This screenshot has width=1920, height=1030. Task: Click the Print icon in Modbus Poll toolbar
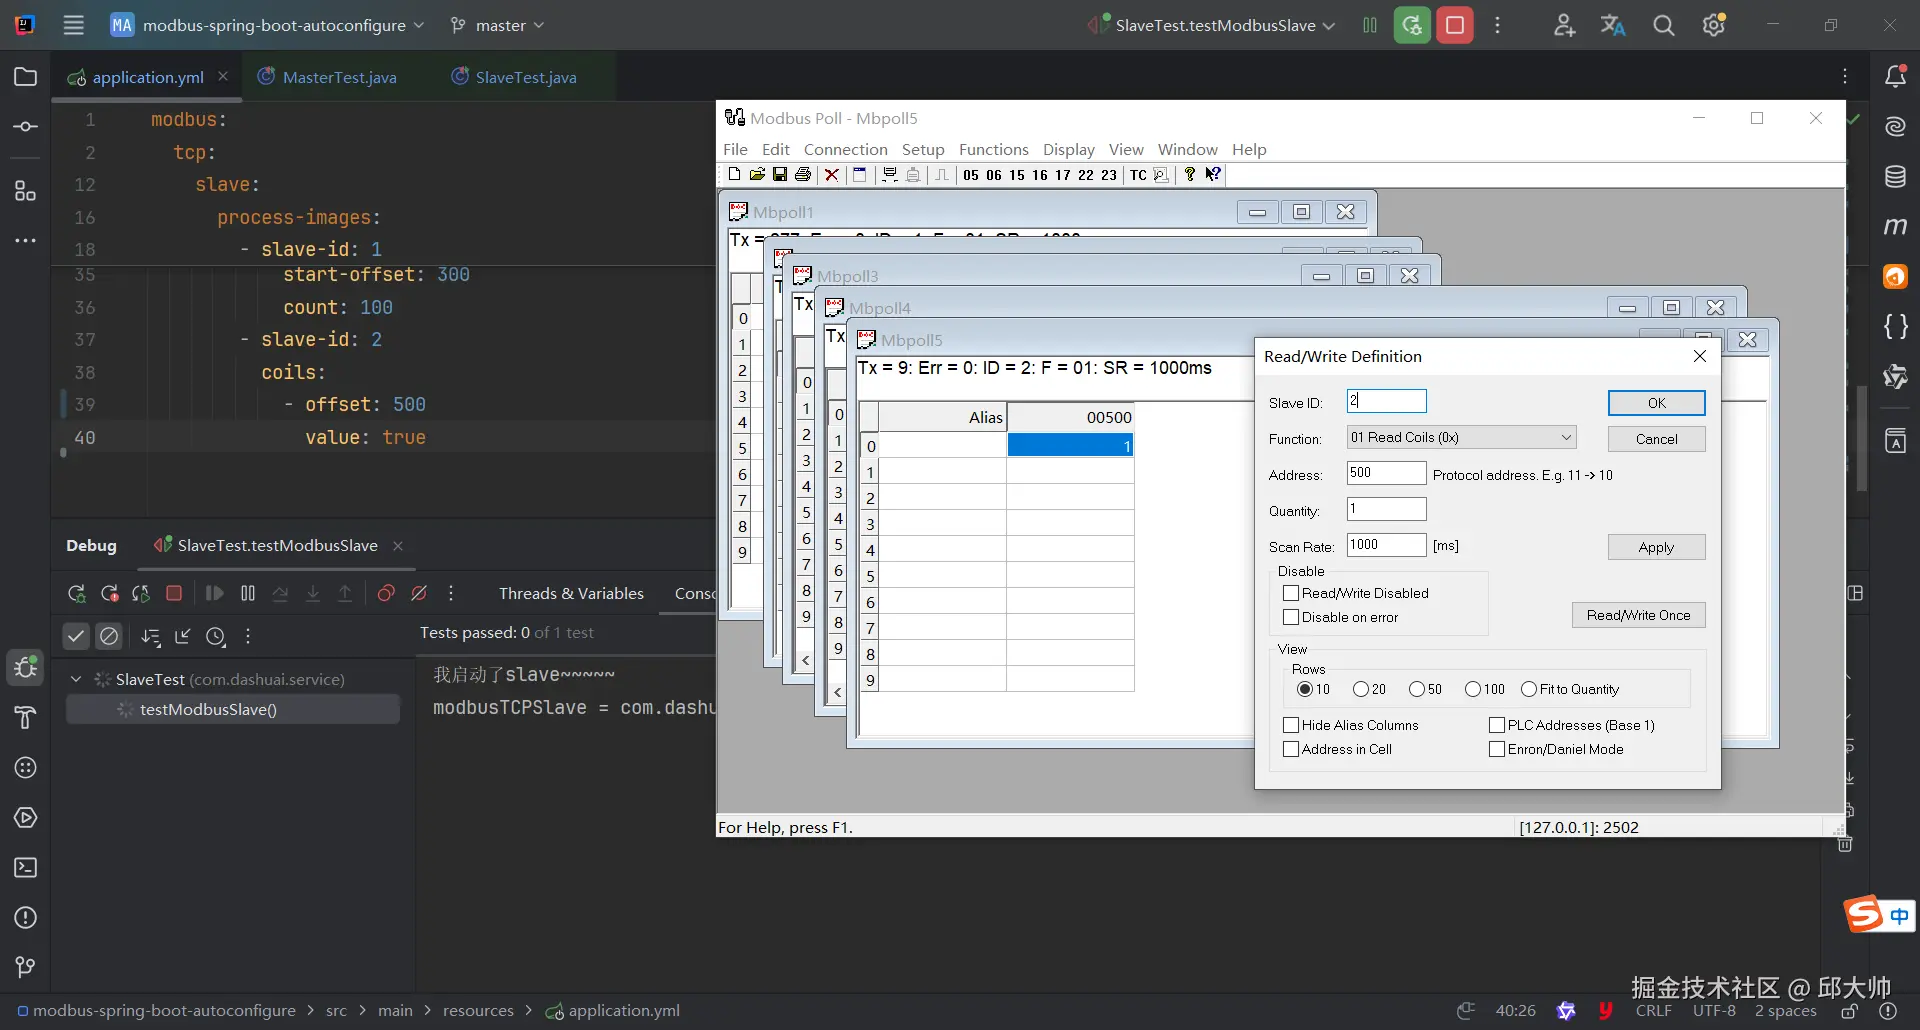(x=803, y=175)
